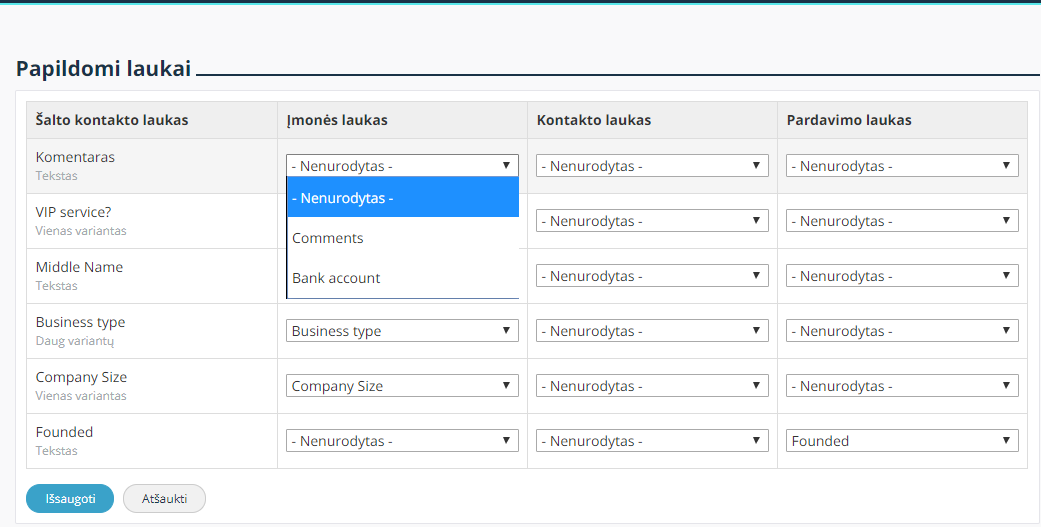Click the Atšaukti cancel button

[165, 499]
